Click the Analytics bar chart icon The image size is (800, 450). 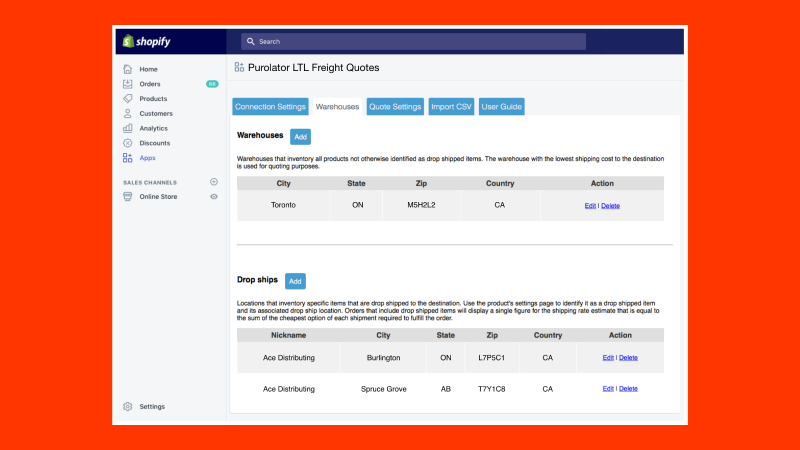point(128,128)
